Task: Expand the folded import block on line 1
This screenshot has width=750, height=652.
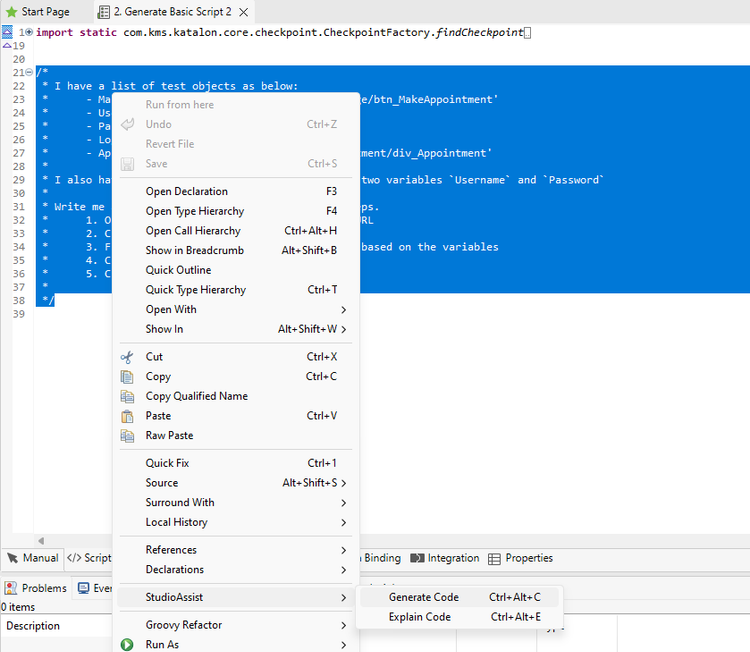Action: pyautogui.click(x=29, y=33)
